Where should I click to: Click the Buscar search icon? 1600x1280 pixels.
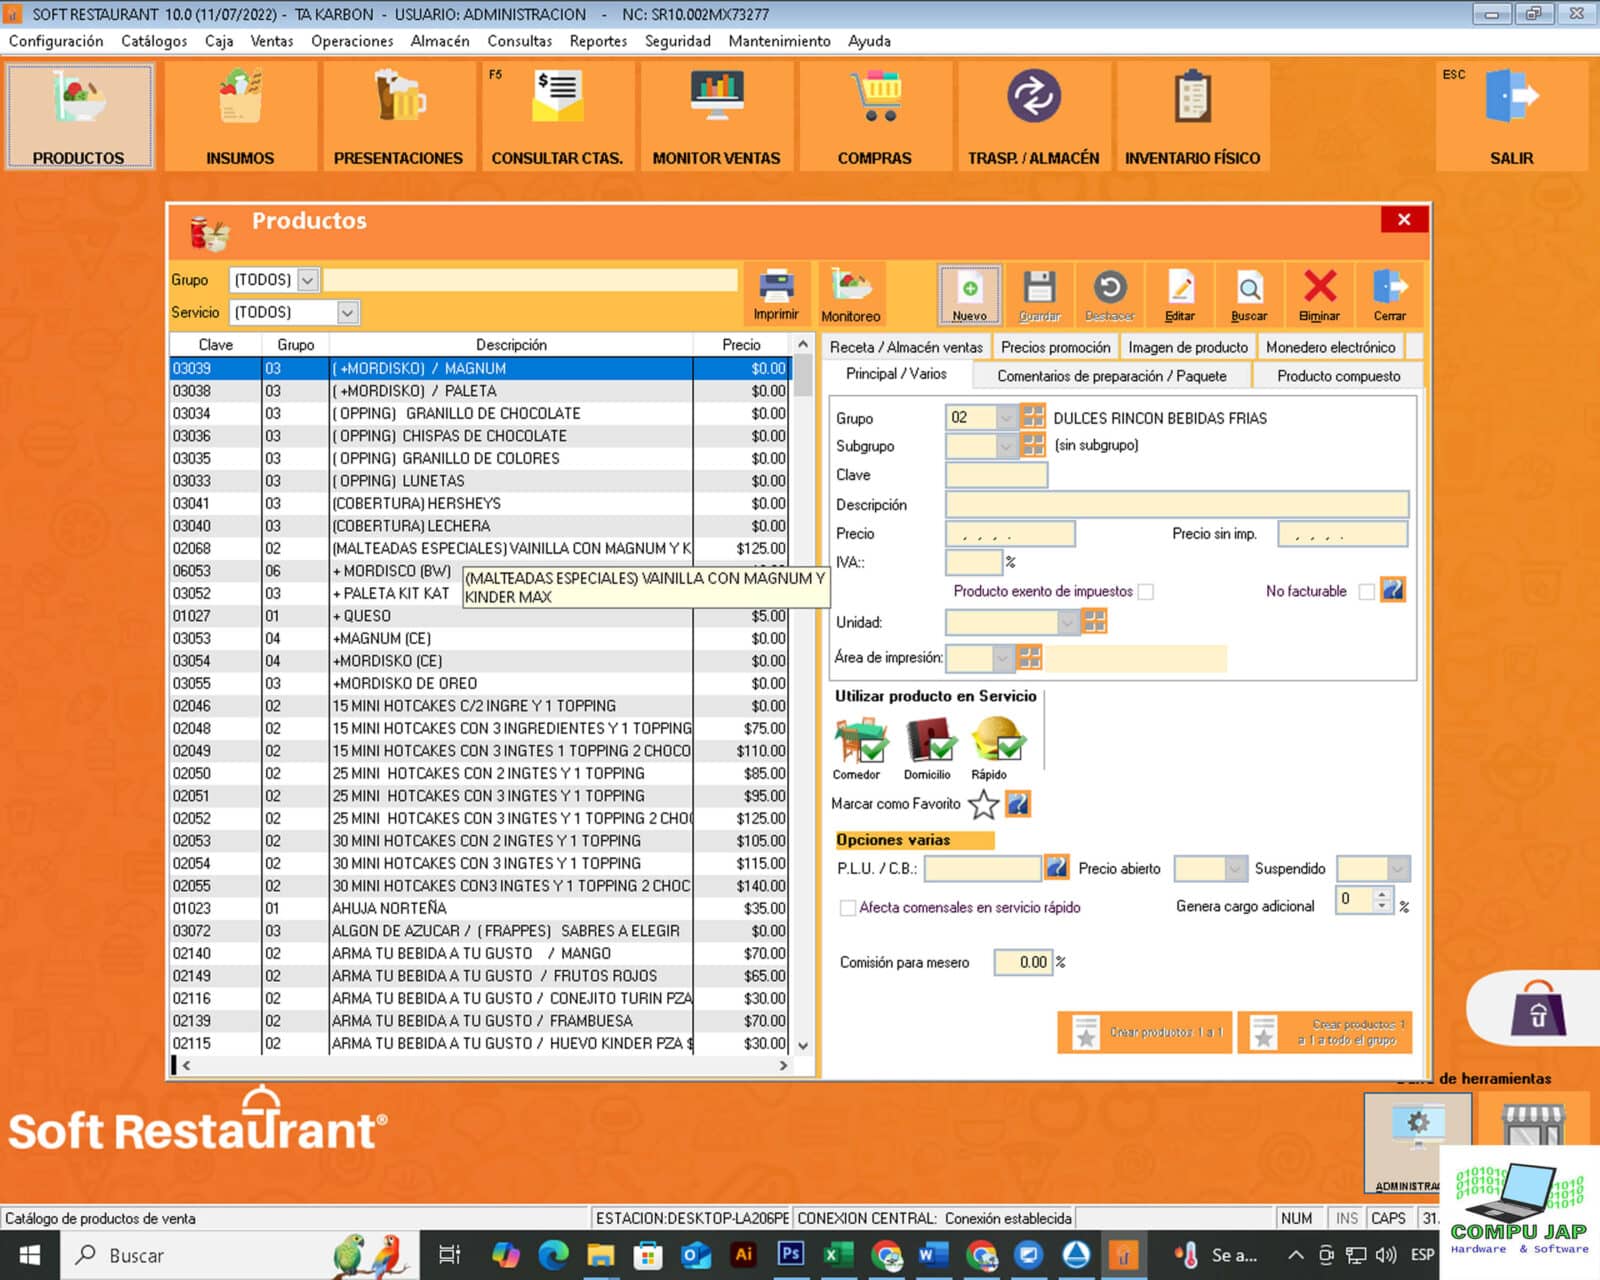click(1249, 295)
